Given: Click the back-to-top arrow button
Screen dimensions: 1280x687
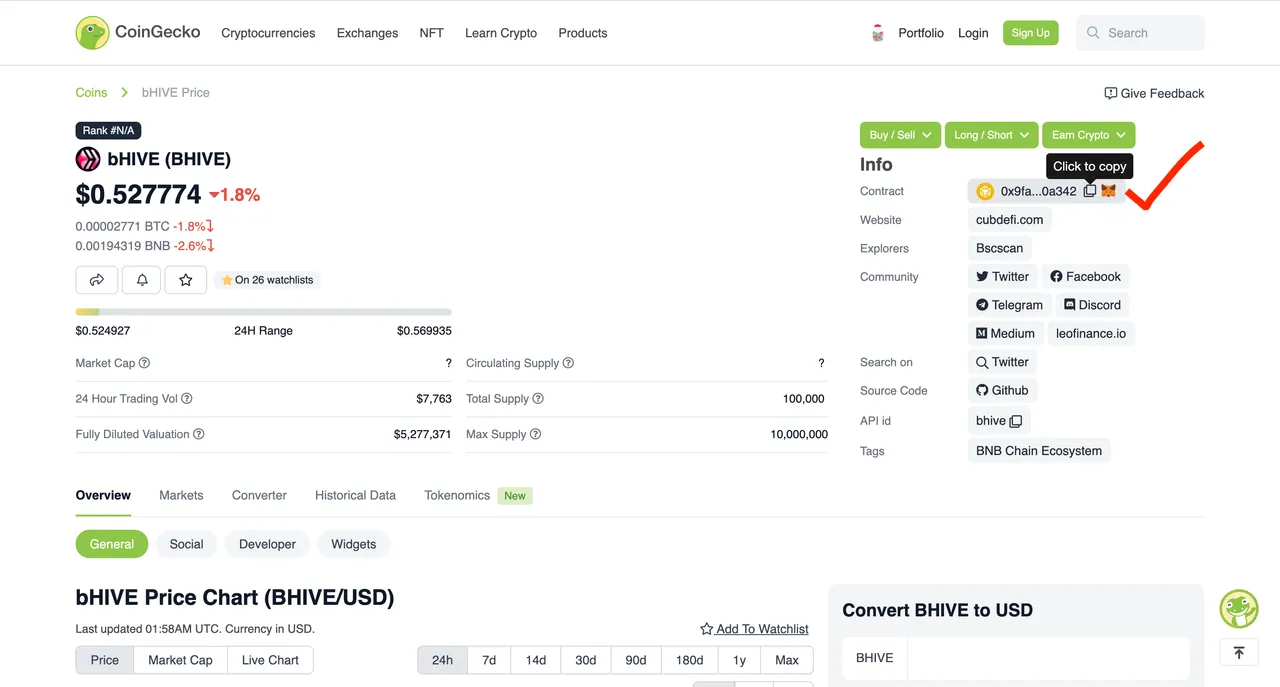Looking at the screenshot, I should point(1239,652).
